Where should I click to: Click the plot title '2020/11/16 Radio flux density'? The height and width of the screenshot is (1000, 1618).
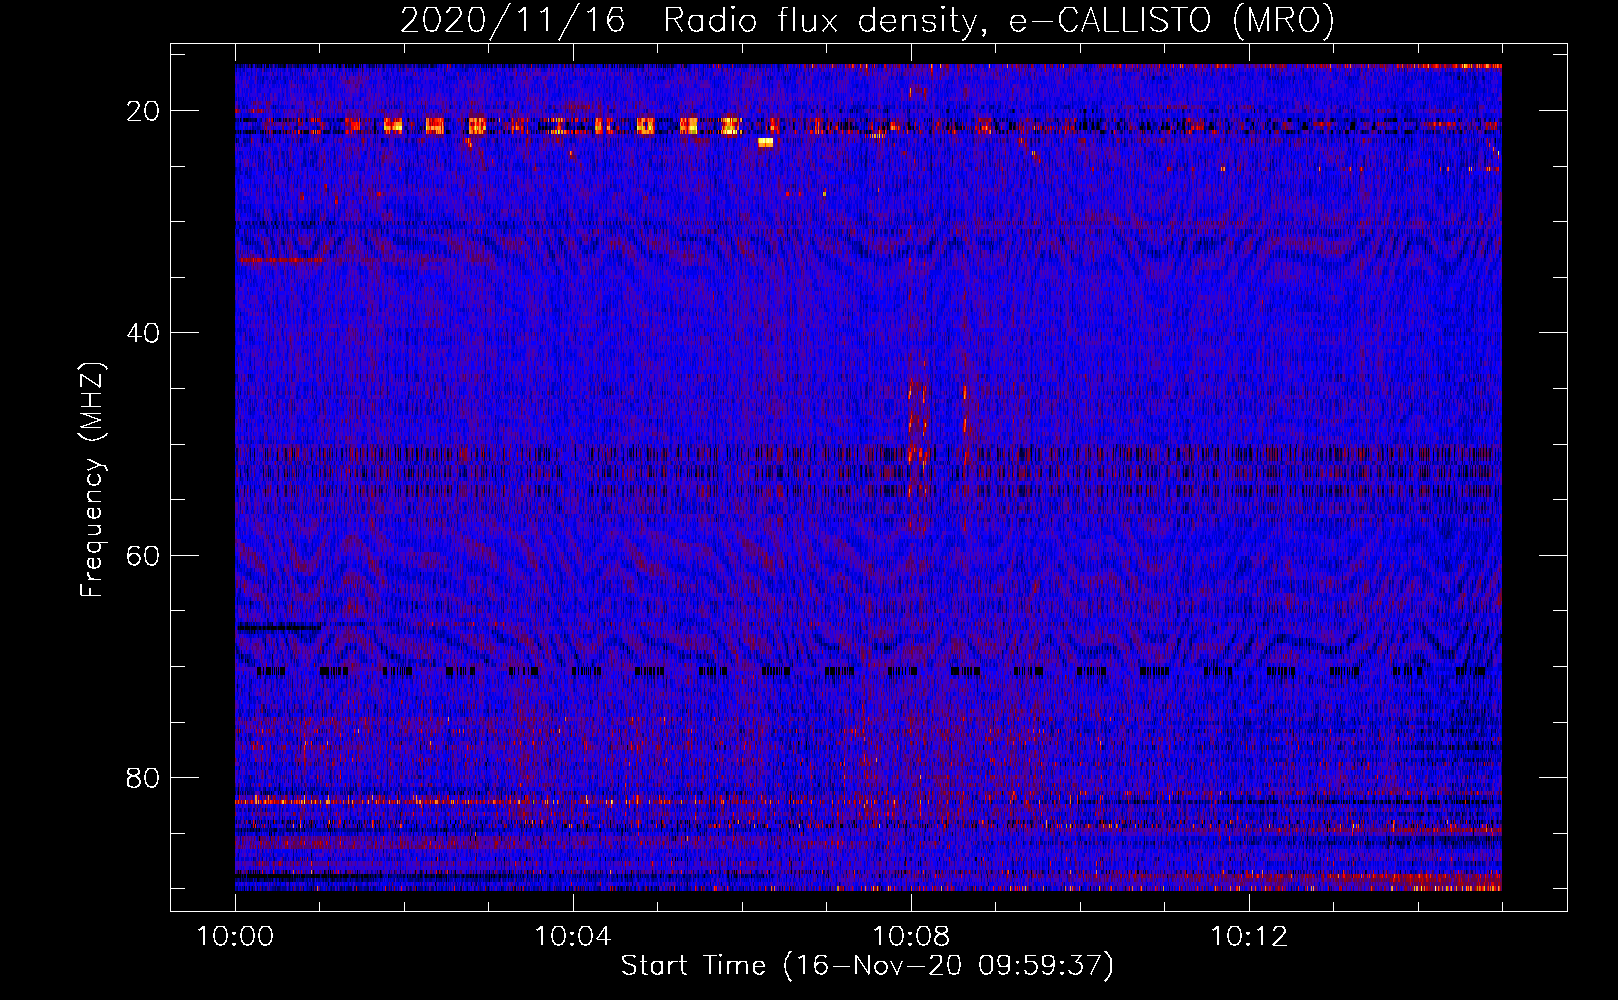pos(867,21)
